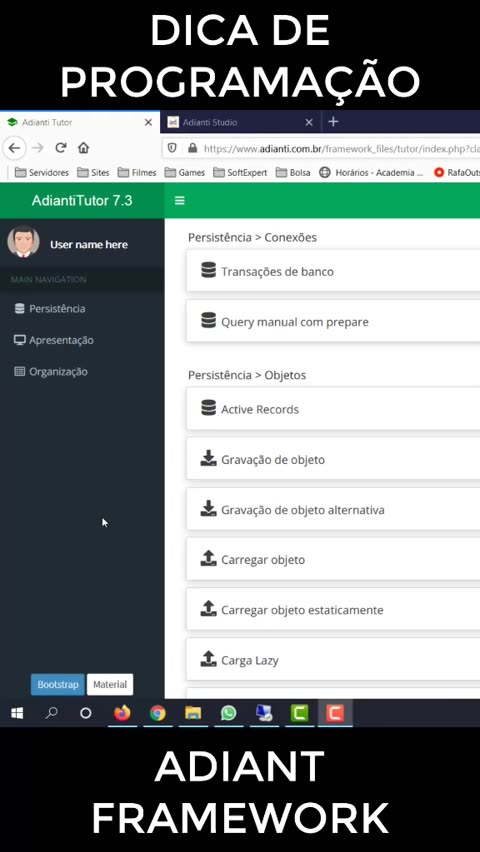The image size is (480, 852).
Task: Open the remote desktop taskbar icon
Action: (264, 713)
